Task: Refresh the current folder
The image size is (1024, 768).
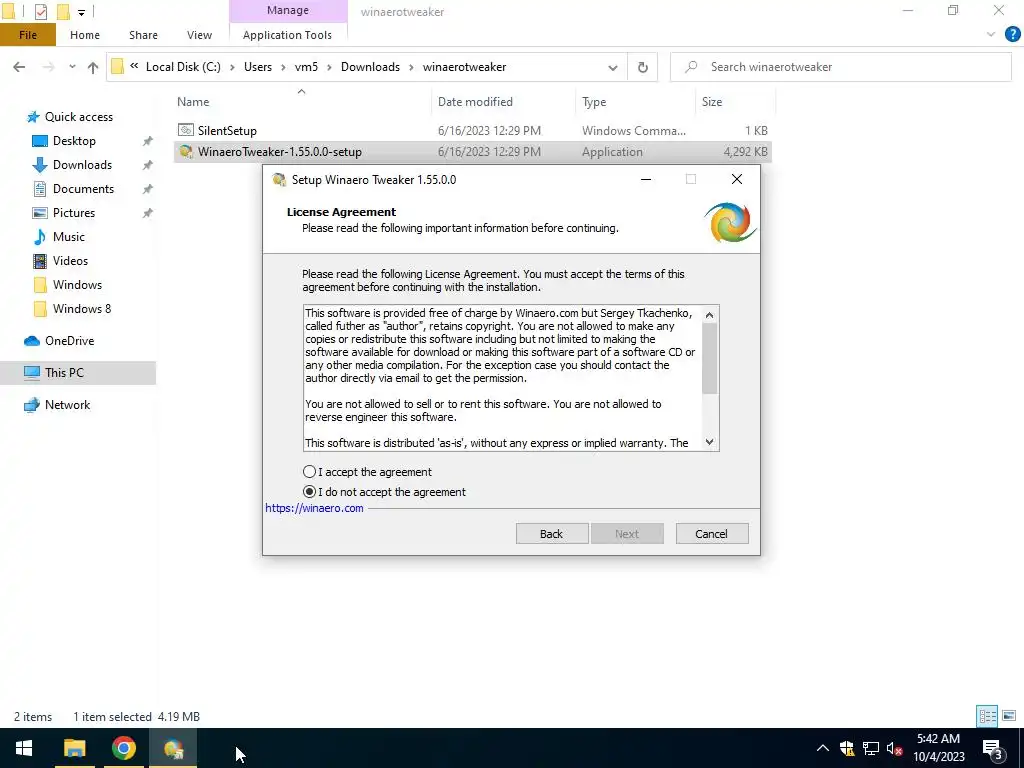Action: point(643,67)
